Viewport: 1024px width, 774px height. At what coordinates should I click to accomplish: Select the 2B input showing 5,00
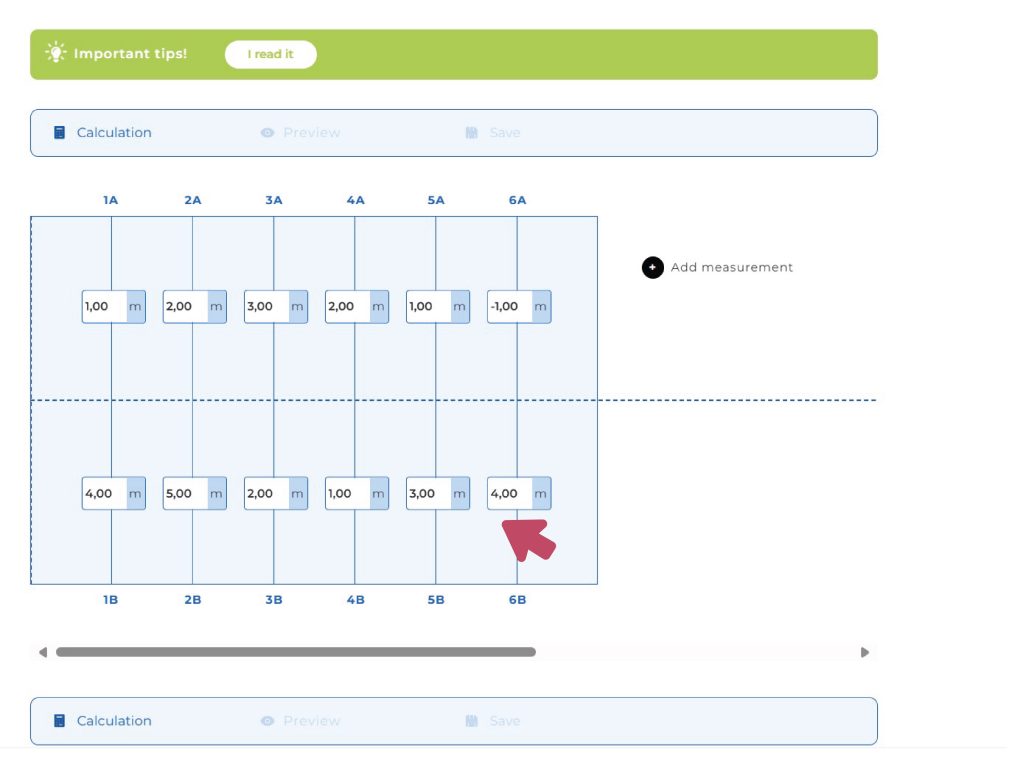tap(185, 493)
